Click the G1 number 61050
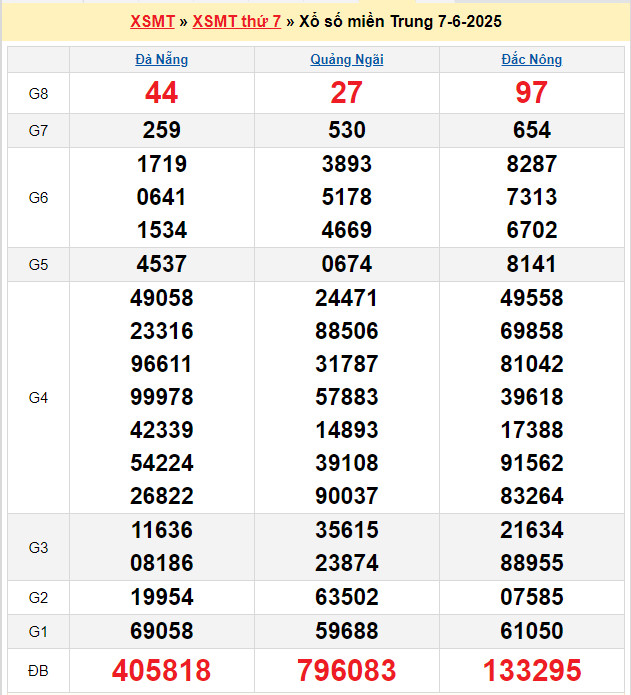 point(532,631)
